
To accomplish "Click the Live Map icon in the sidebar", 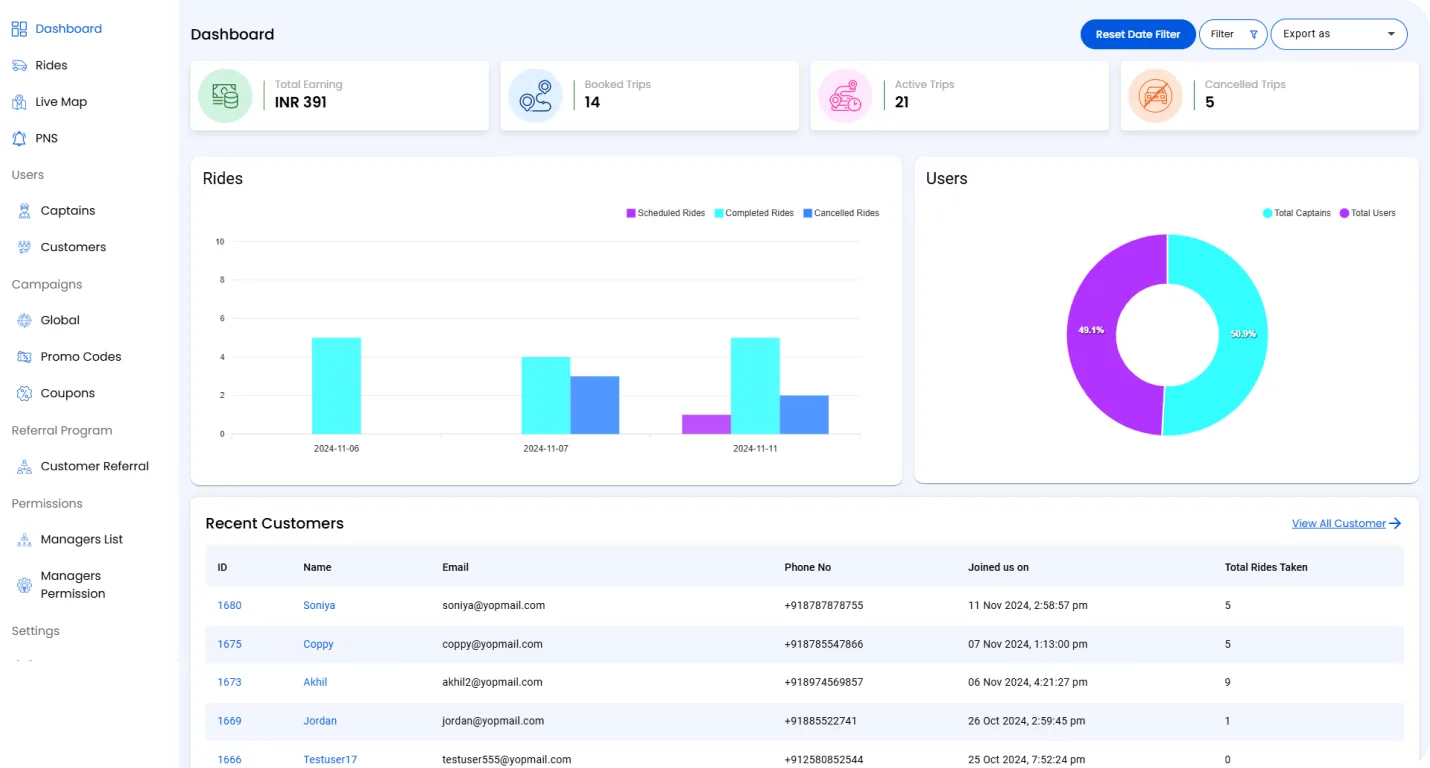I will (19, 102).
